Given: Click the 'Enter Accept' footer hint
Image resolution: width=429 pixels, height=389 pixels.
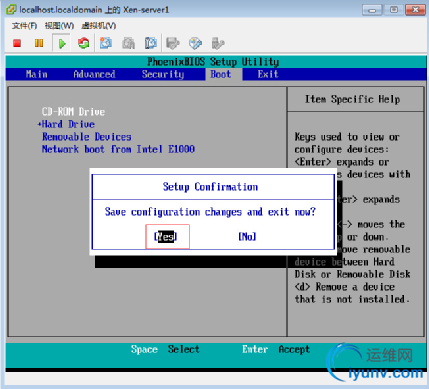Looking at the screenshot, I should click(276, 349).
